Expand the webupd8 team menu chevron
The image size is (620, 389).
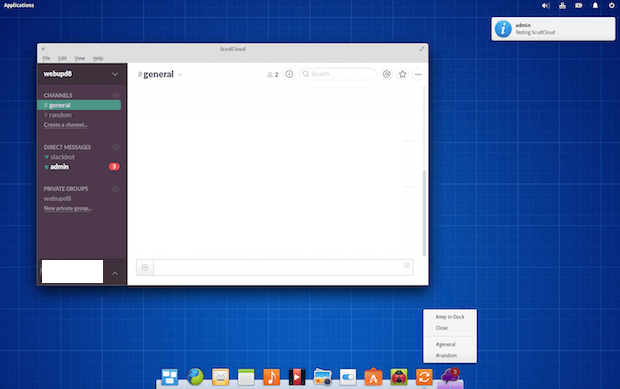[x=115, y=74]
